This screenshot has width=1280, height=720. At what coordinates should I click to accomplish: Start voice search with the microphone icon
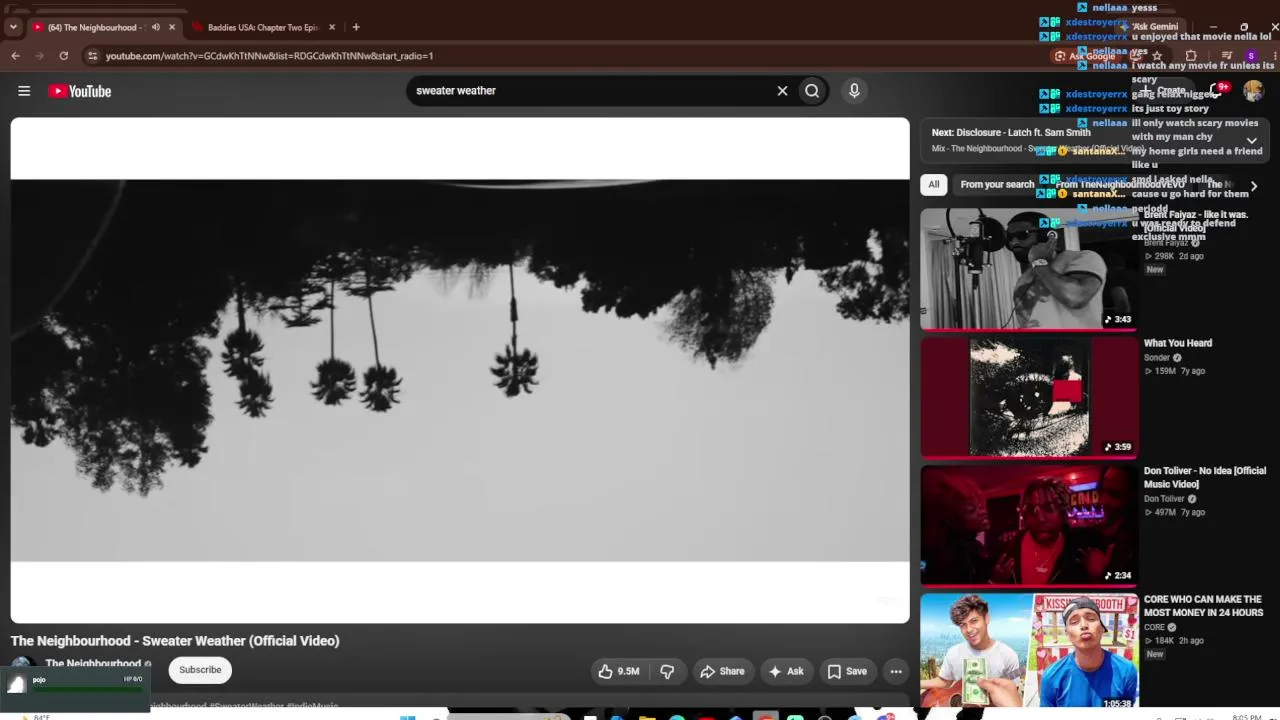854,91
